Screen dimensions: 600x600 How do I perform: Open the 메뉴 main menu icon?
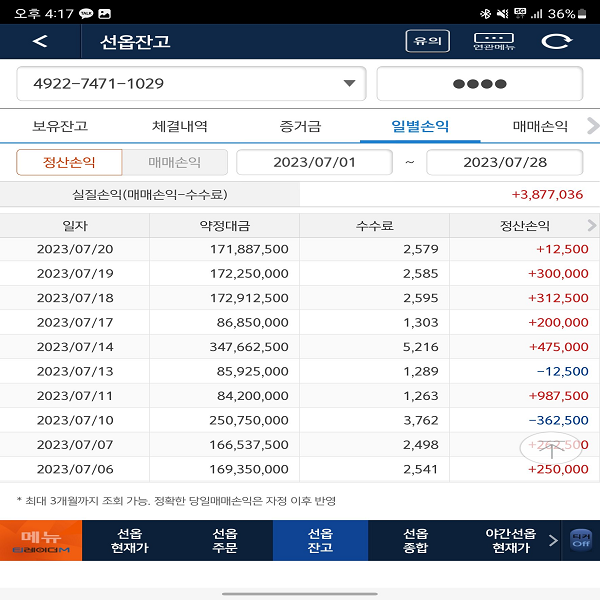coord(40,540)
